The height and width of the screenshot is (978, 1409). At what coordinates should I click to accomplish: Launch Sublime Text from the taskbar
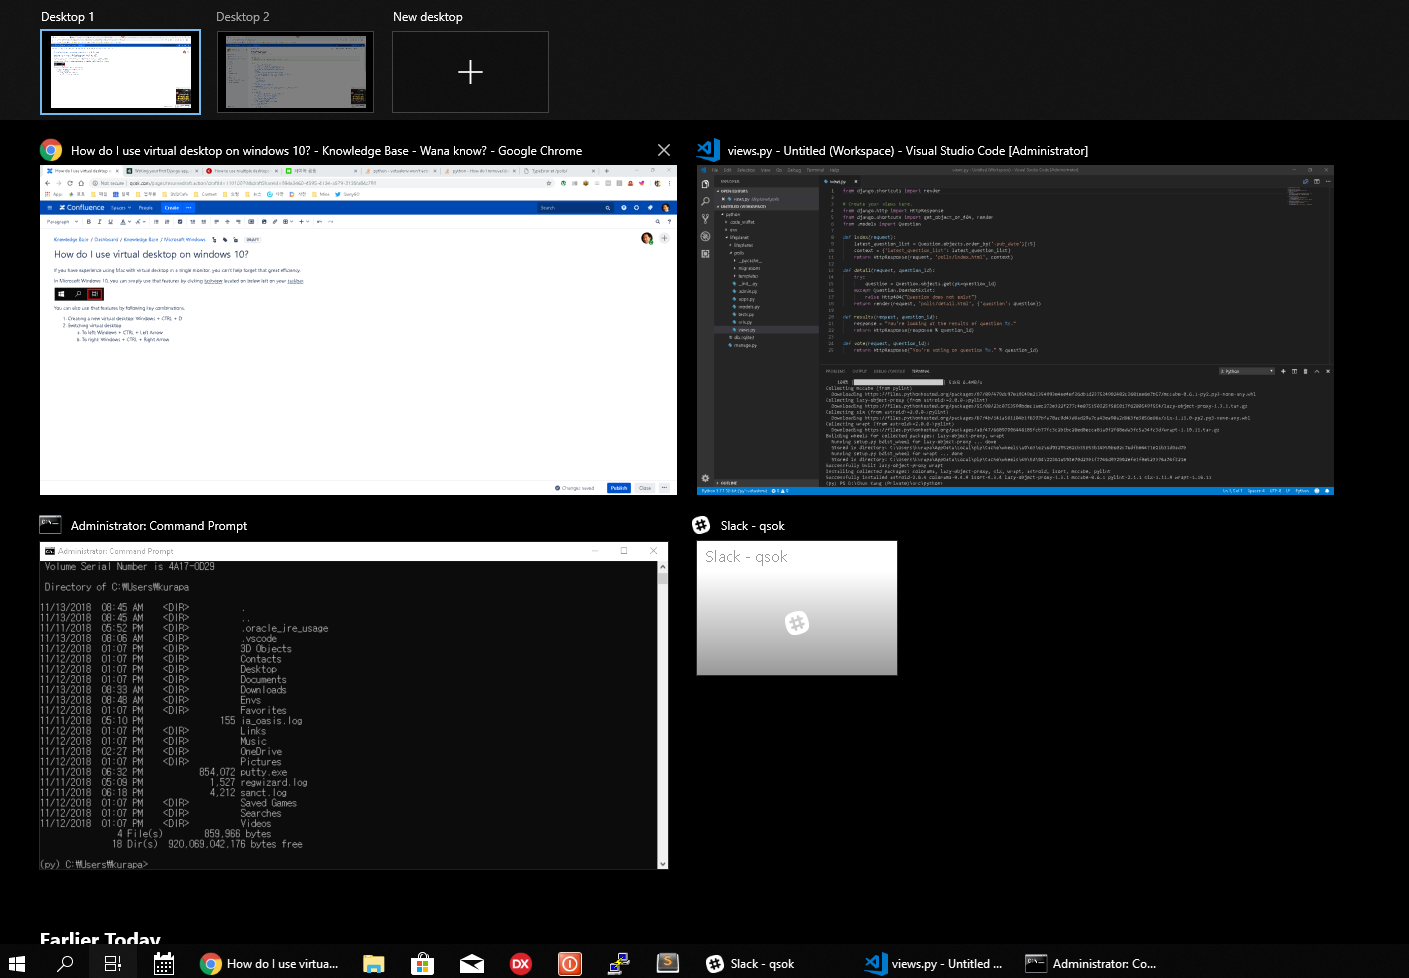coord(668,963)
